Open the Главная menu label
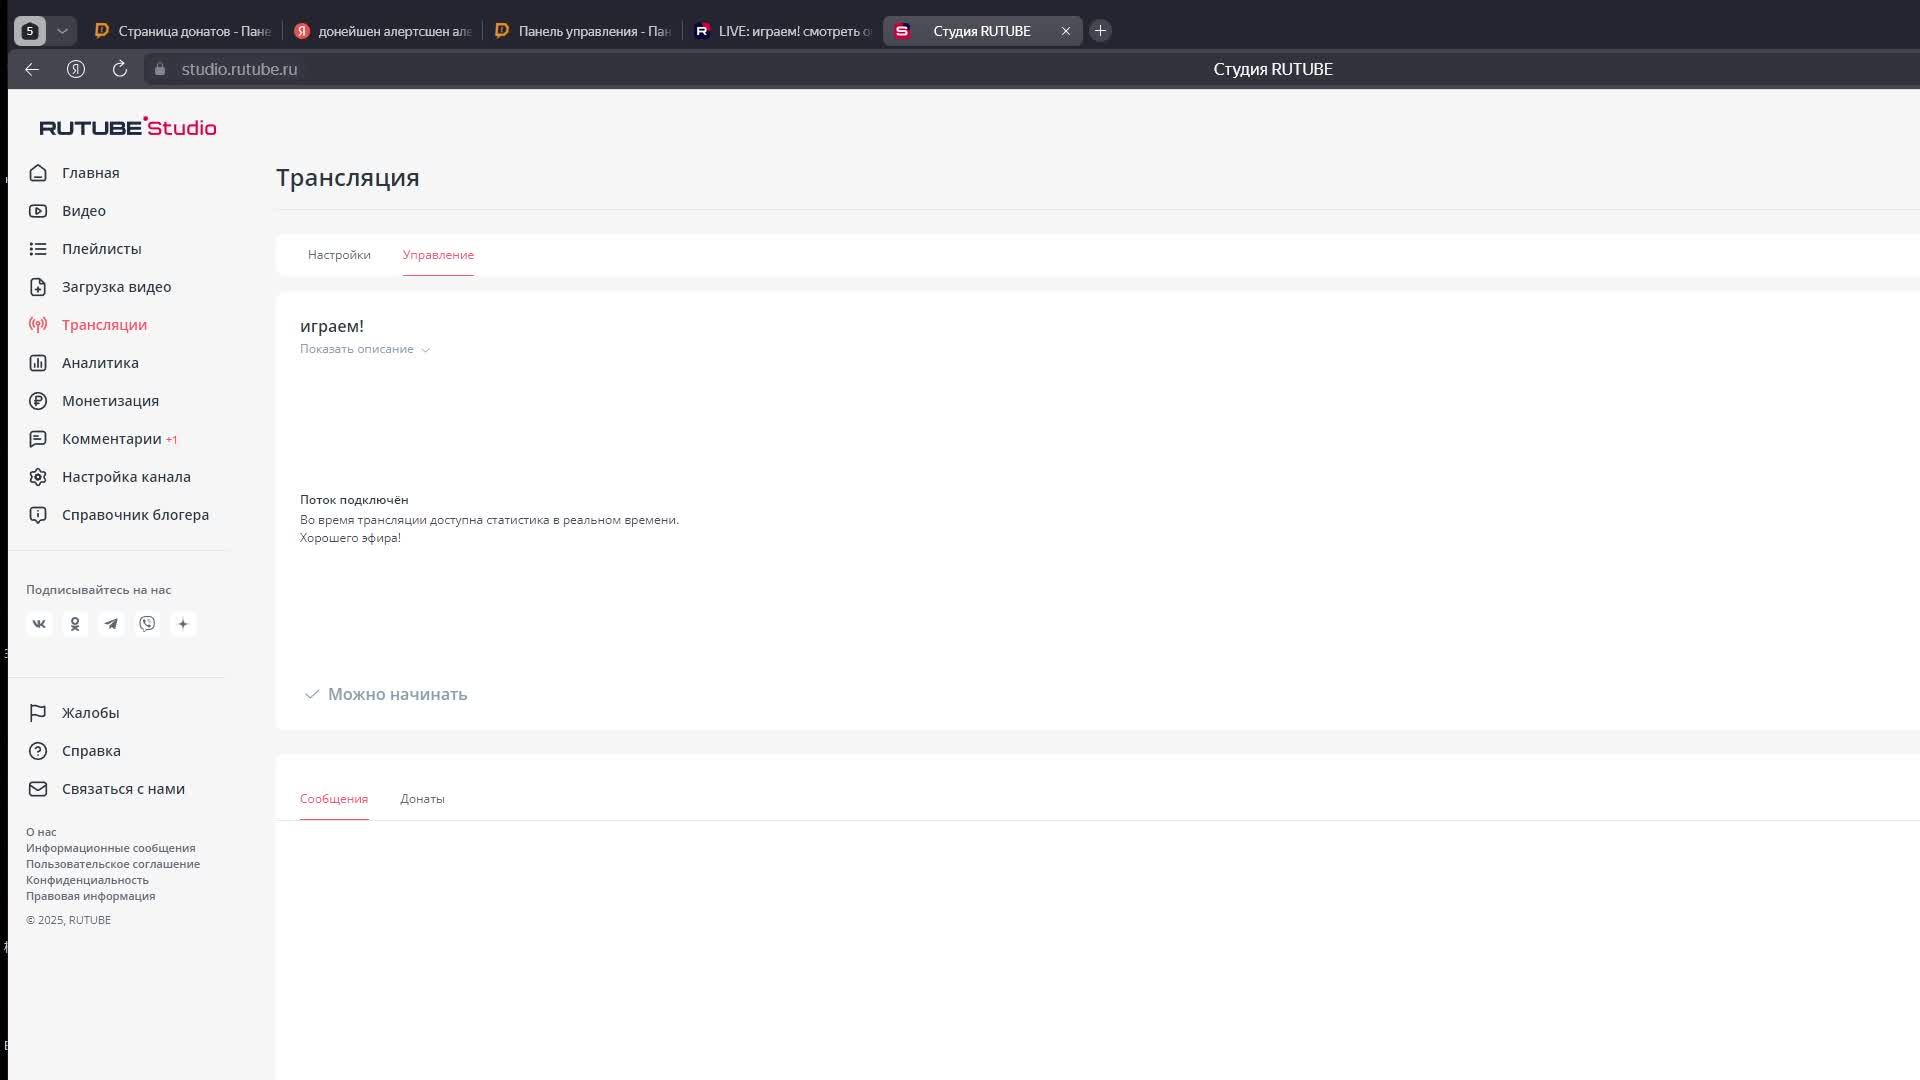 (91, 173)
